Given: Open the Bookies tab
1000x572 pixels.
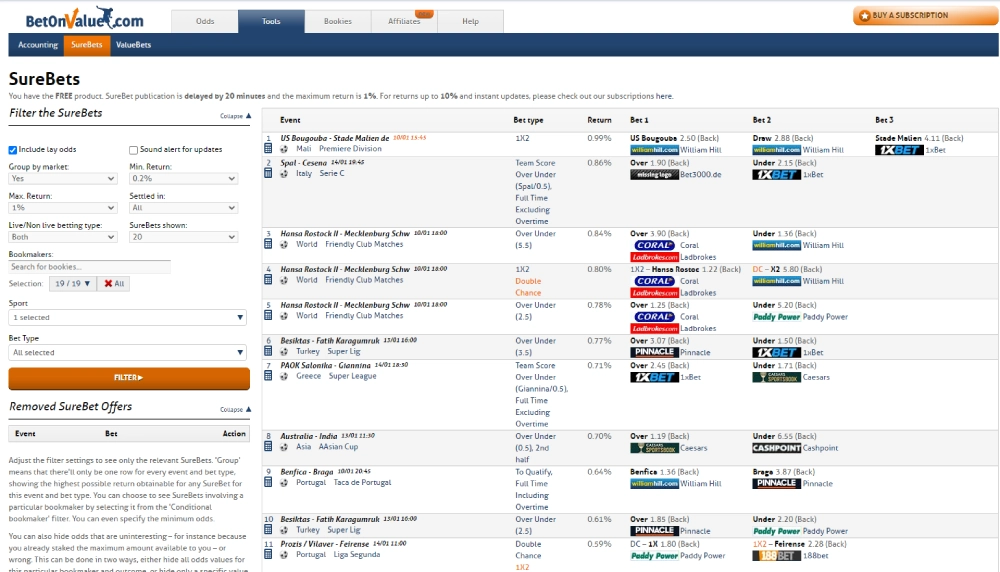Looking at the screenshot, I should click(x=337, y=21).
